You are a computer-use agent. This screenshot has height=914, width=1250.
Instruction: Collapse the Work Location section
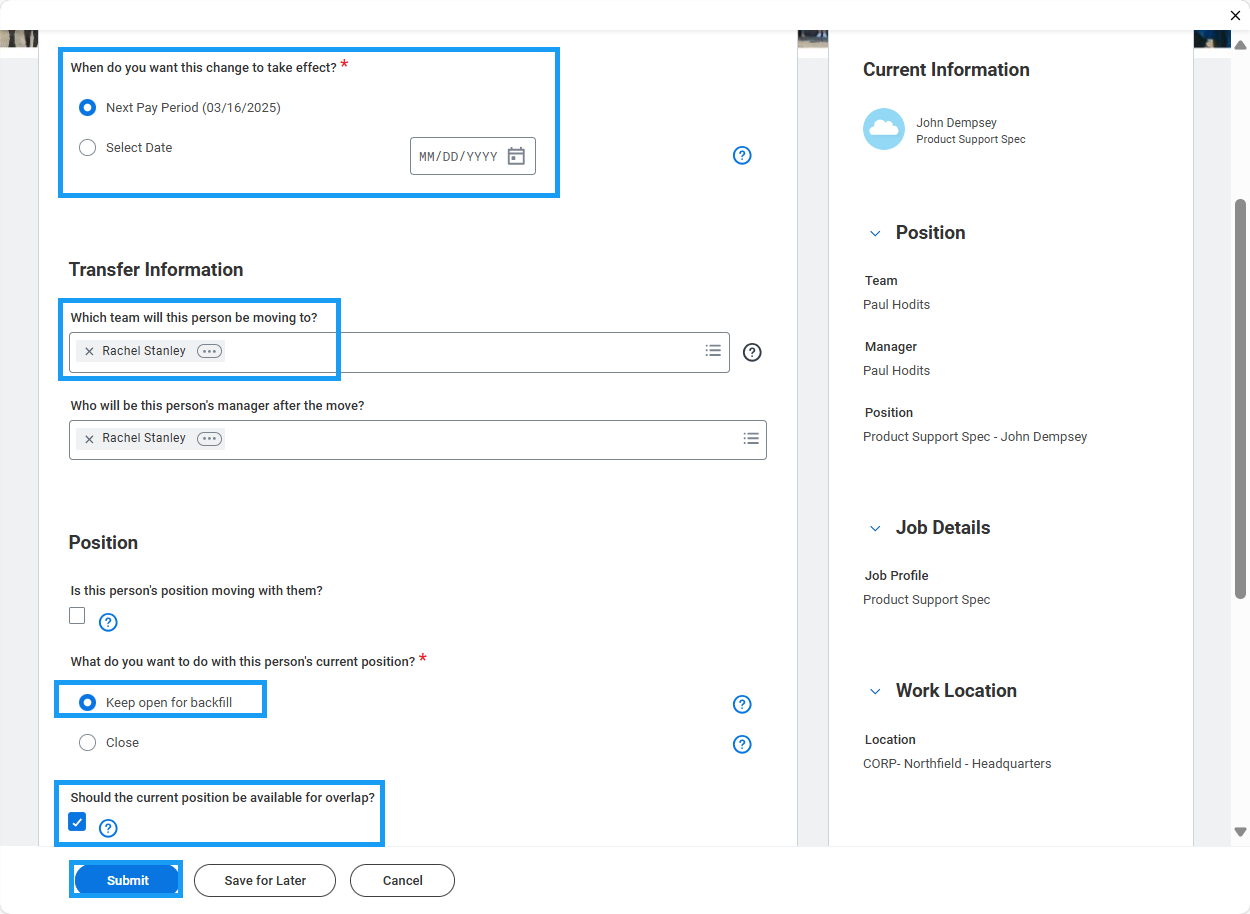(x=875, y=691)
